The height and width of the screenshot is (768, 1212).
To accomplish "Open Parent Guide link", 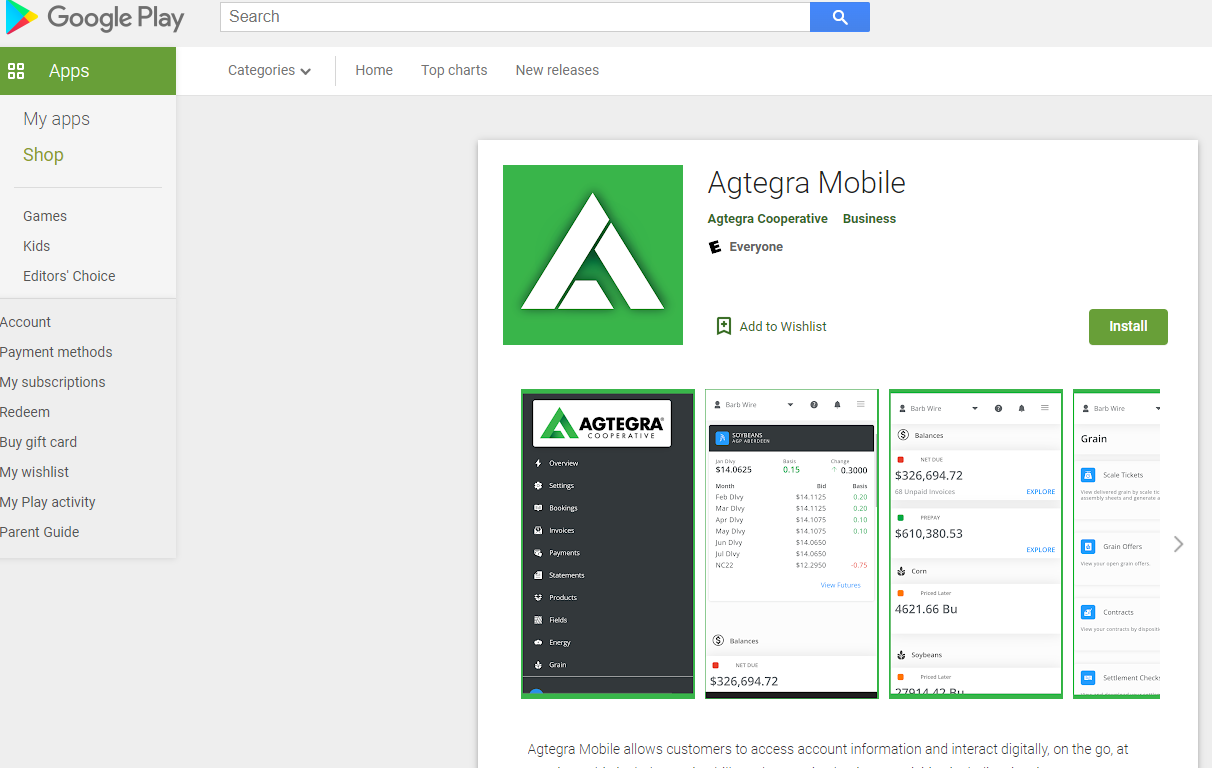I will tap(40, 532).
